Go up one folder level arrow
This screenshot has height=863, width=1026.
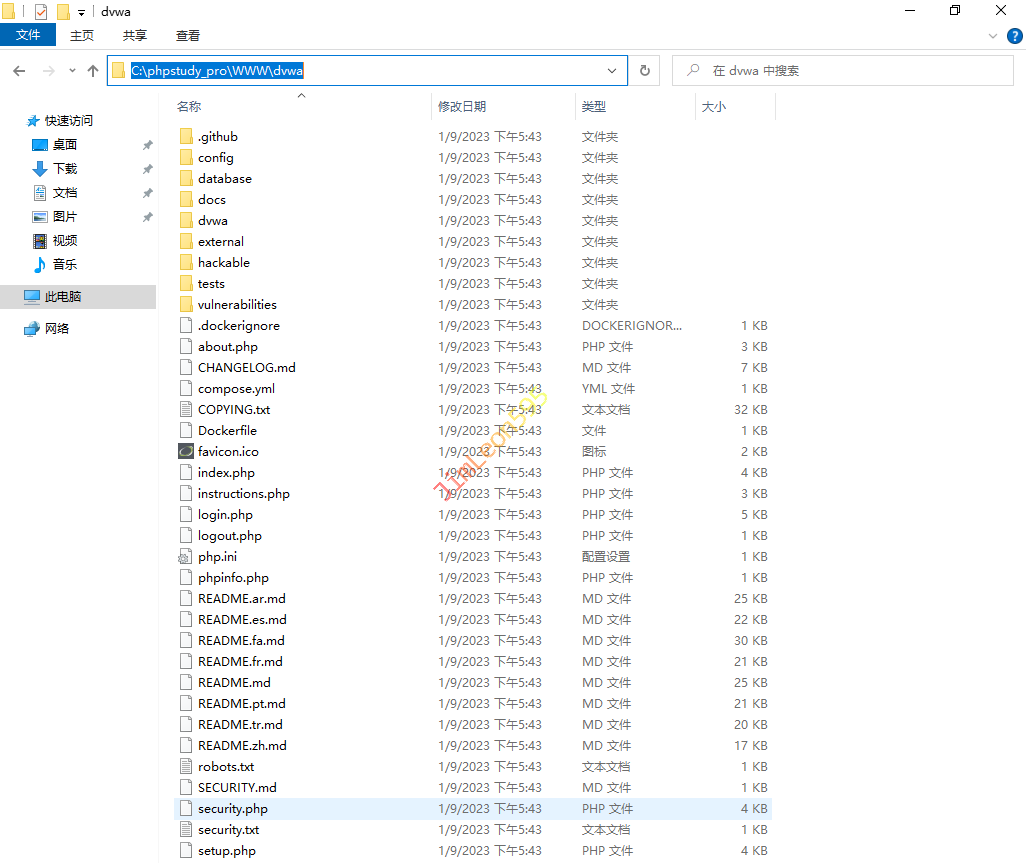[x=93, y=71]
